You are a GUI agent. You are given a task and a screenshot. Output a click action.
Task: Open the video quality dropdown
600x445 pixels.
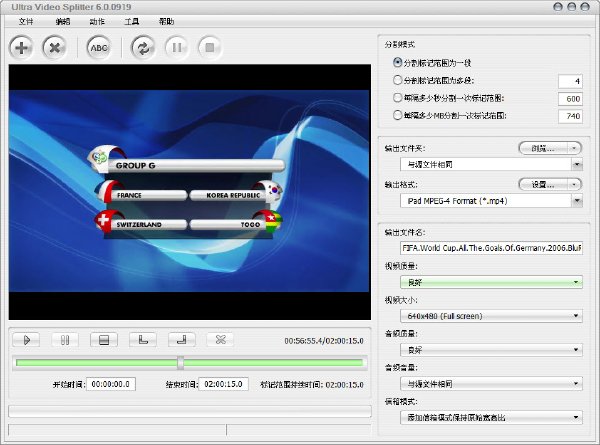[491, 282]
